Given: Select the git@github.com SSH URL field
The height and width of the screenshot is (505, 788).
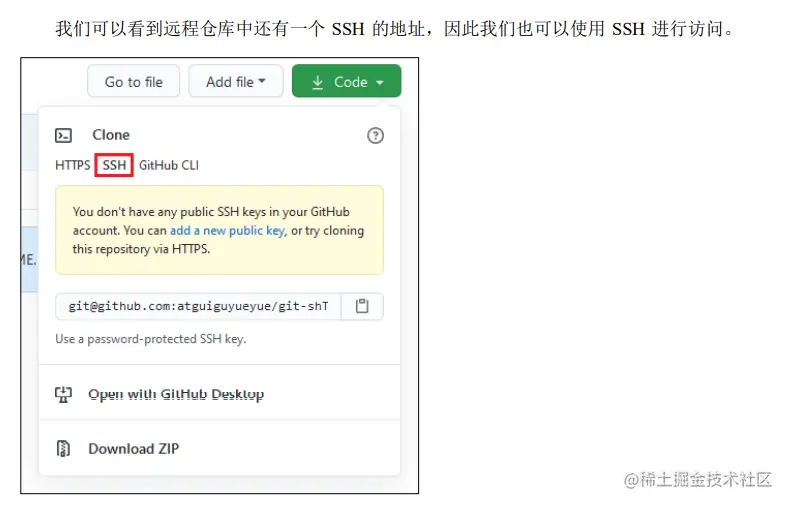Looking at the screenshot, I should tap(198, 307).
